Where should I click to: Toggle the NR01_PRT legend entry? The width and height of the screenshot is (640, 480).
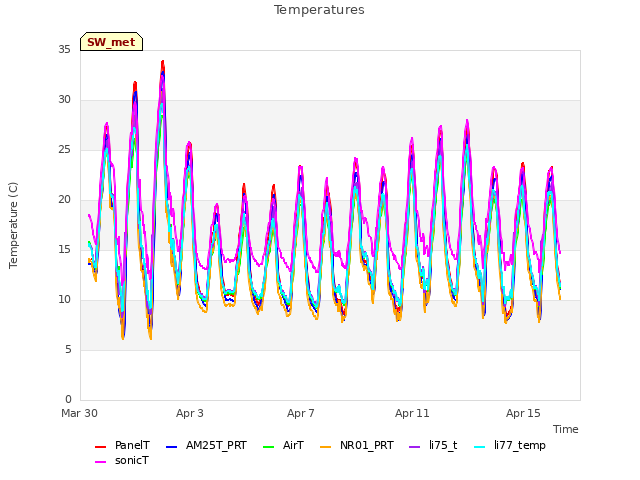357,445
